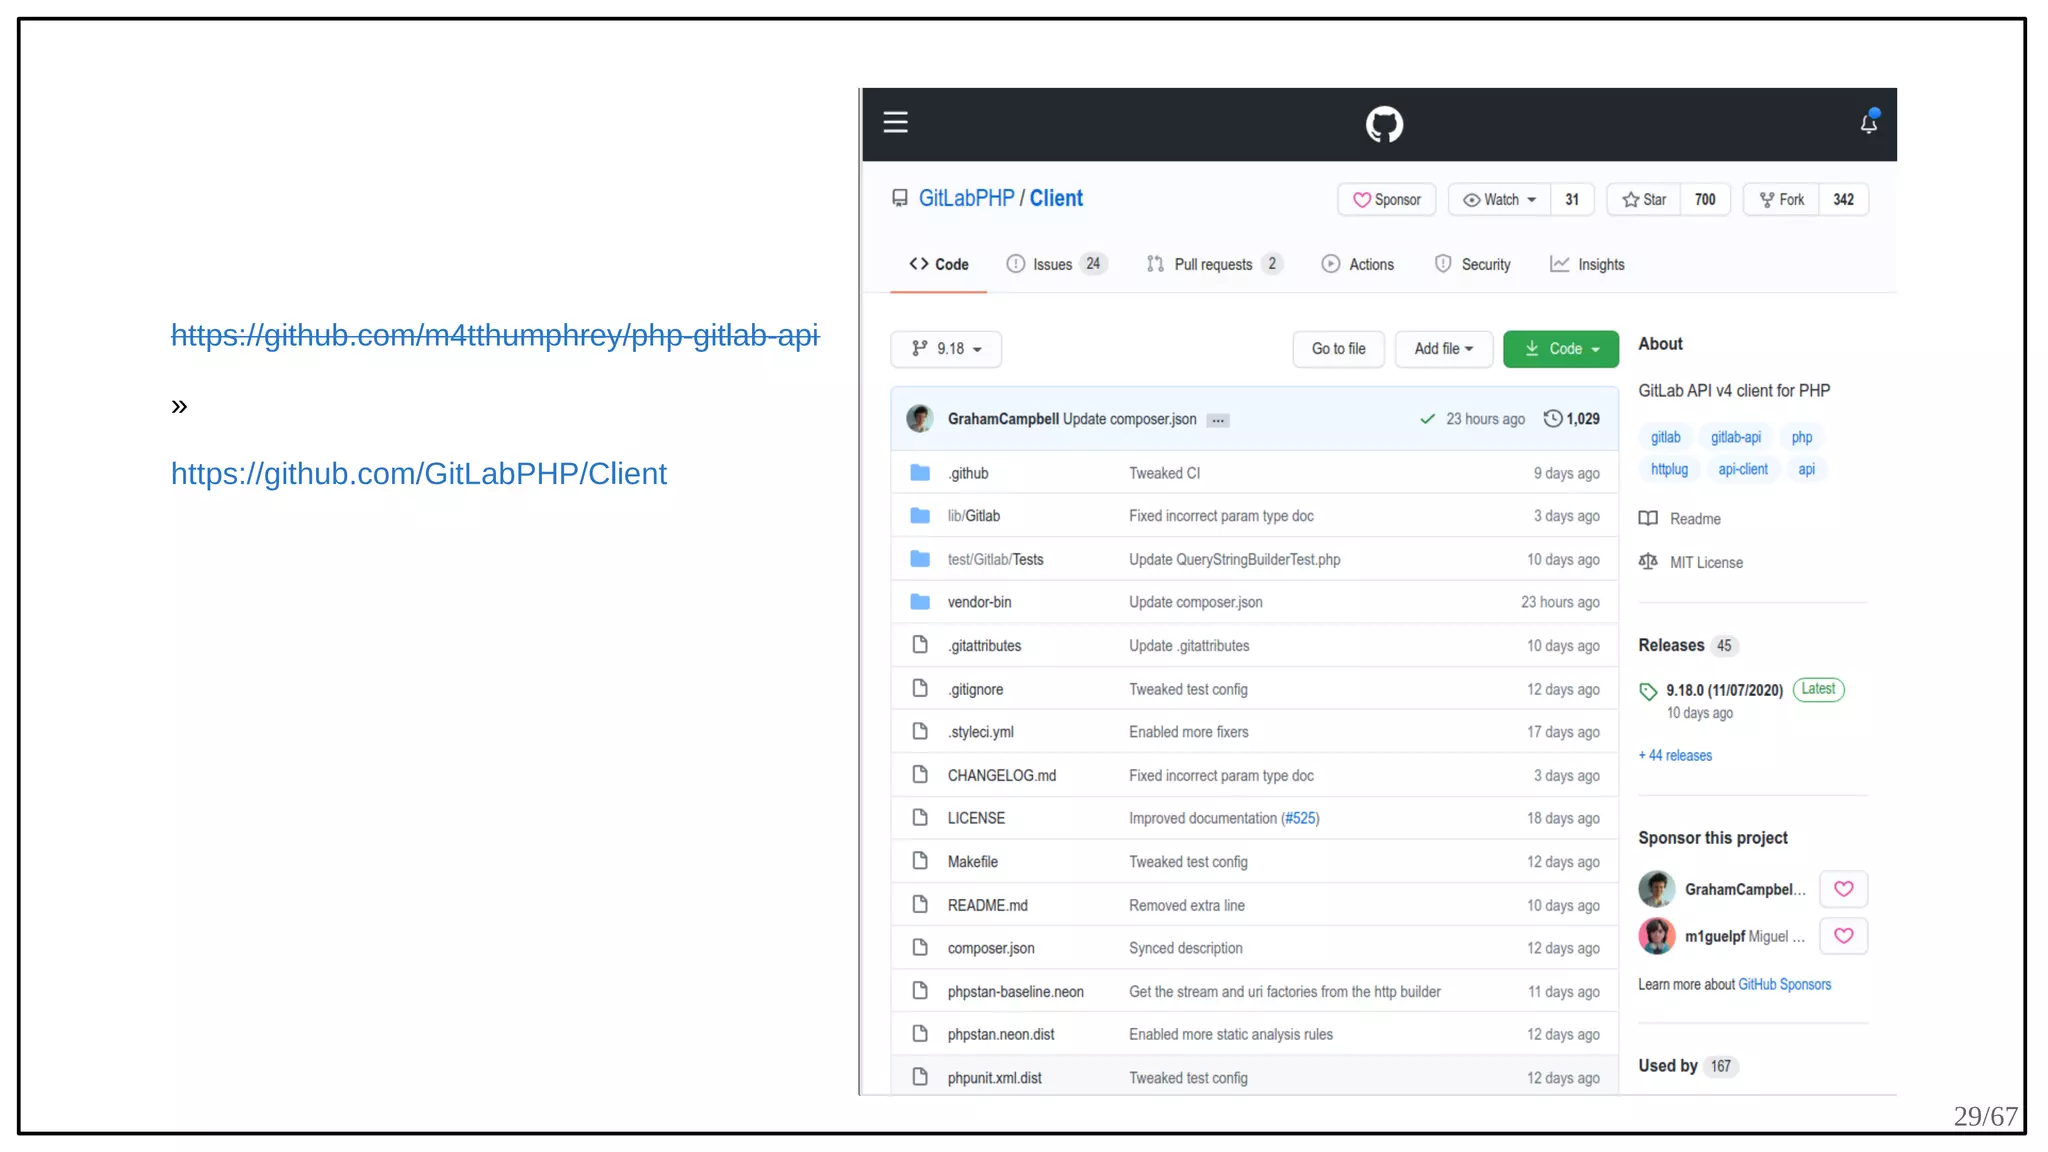This screenshot has height=1152, width=2048.
Task: Click heart sponsor button for m1guelpf
Action: [x=1844, y=936]
